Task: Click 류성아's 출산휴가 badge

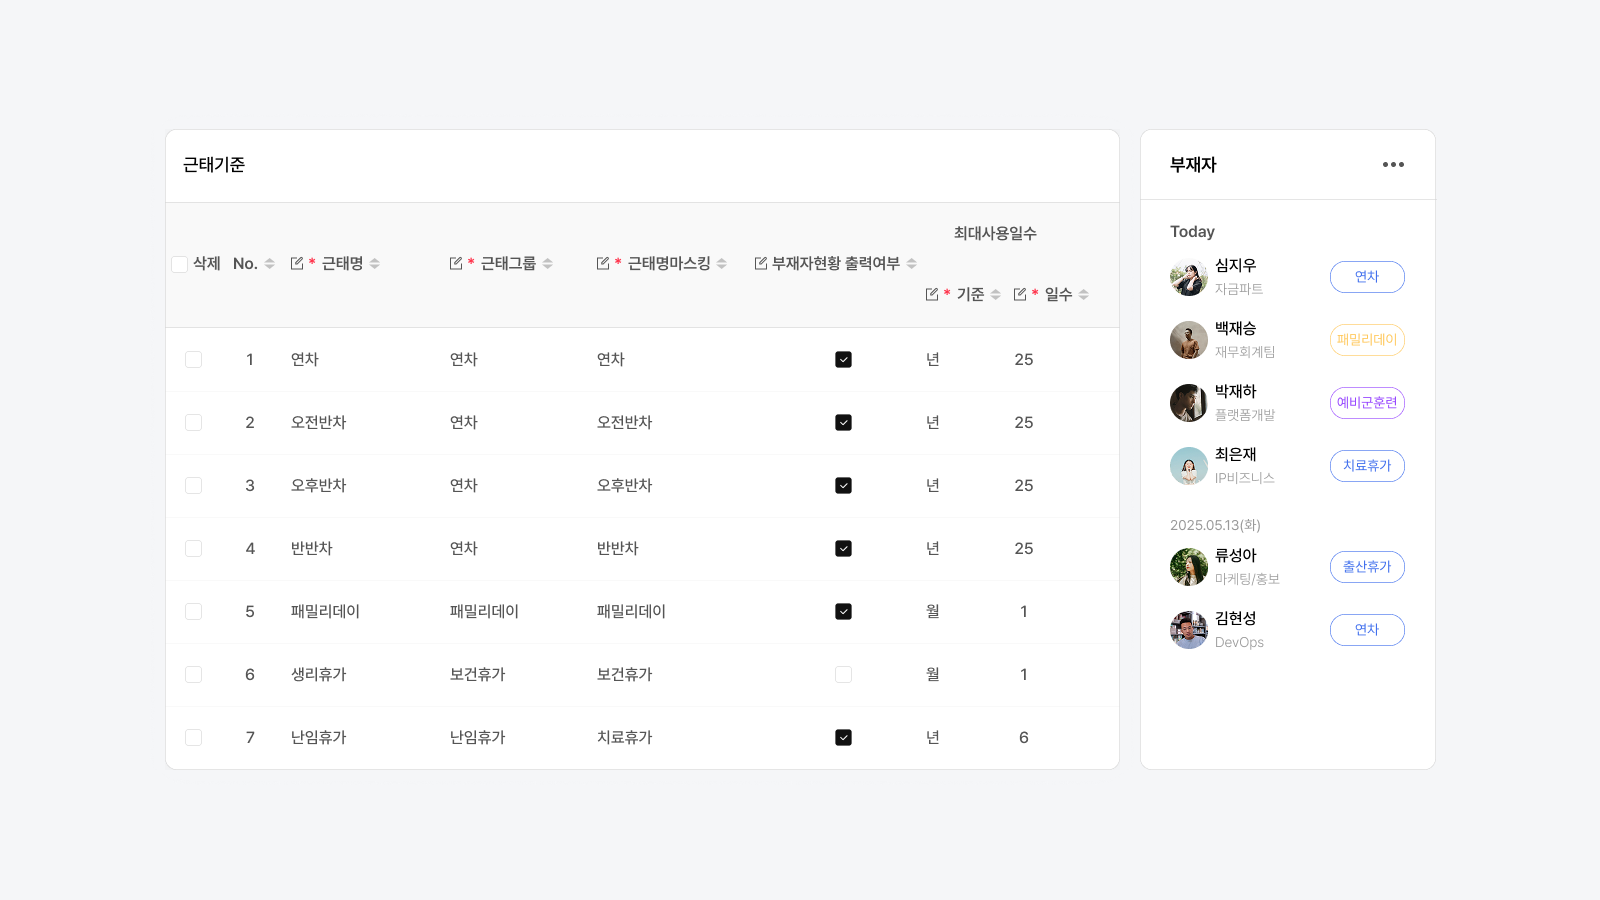Action: click(x=1367, y=567)
